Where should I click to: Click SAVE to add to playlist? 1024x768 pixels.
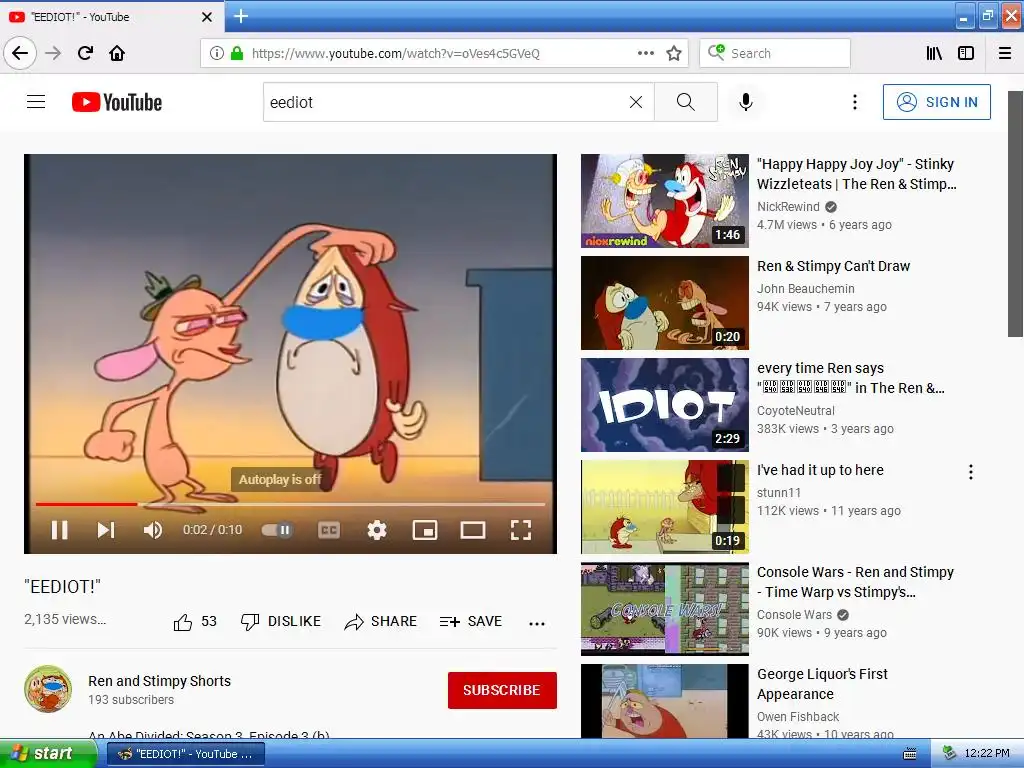coord(470,622)
